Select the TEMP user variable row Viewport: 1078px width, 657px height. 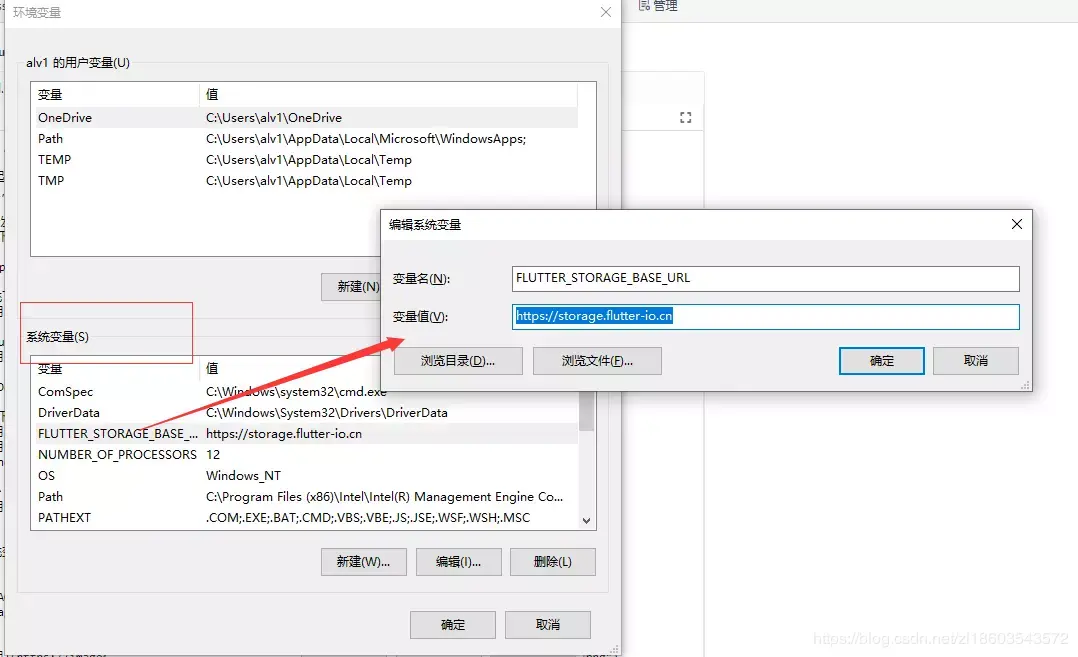[x=307, y=159]
